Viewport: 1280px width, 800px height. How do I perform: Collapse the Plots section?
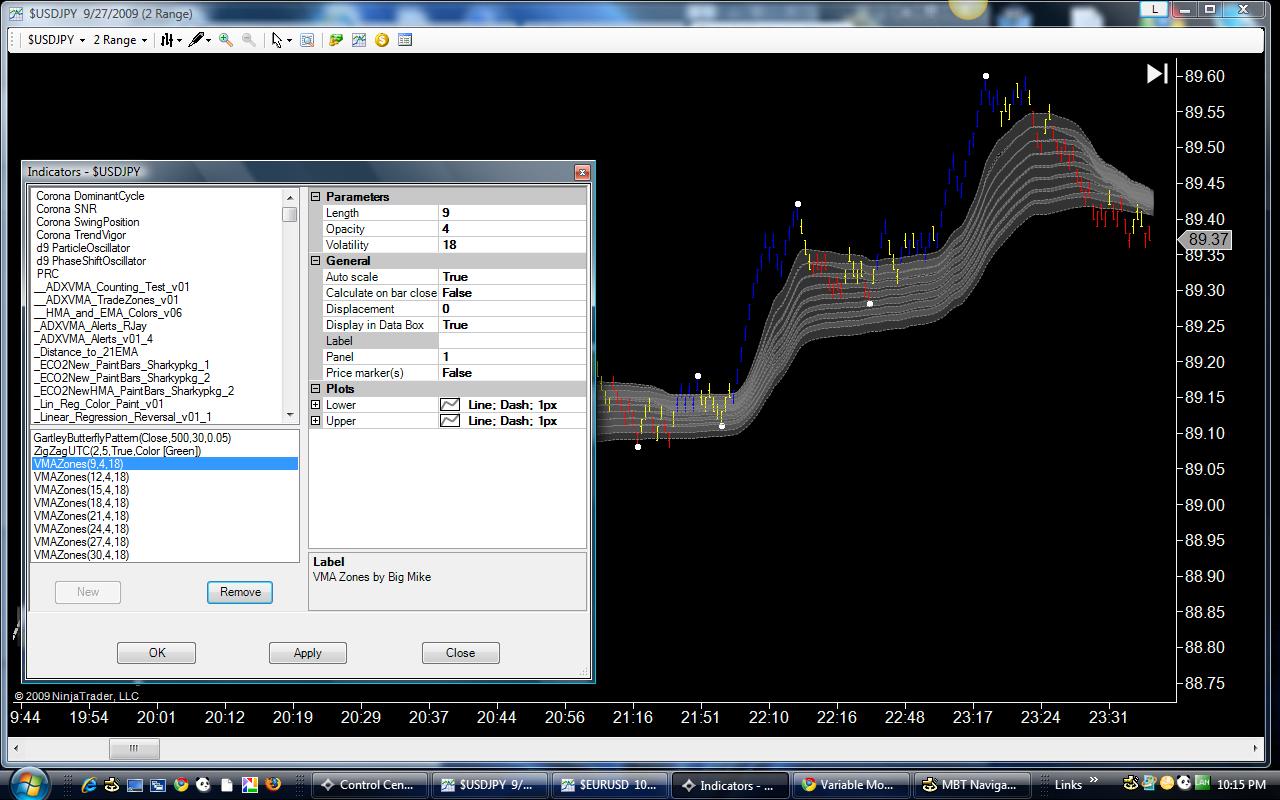tap(316, 389)
